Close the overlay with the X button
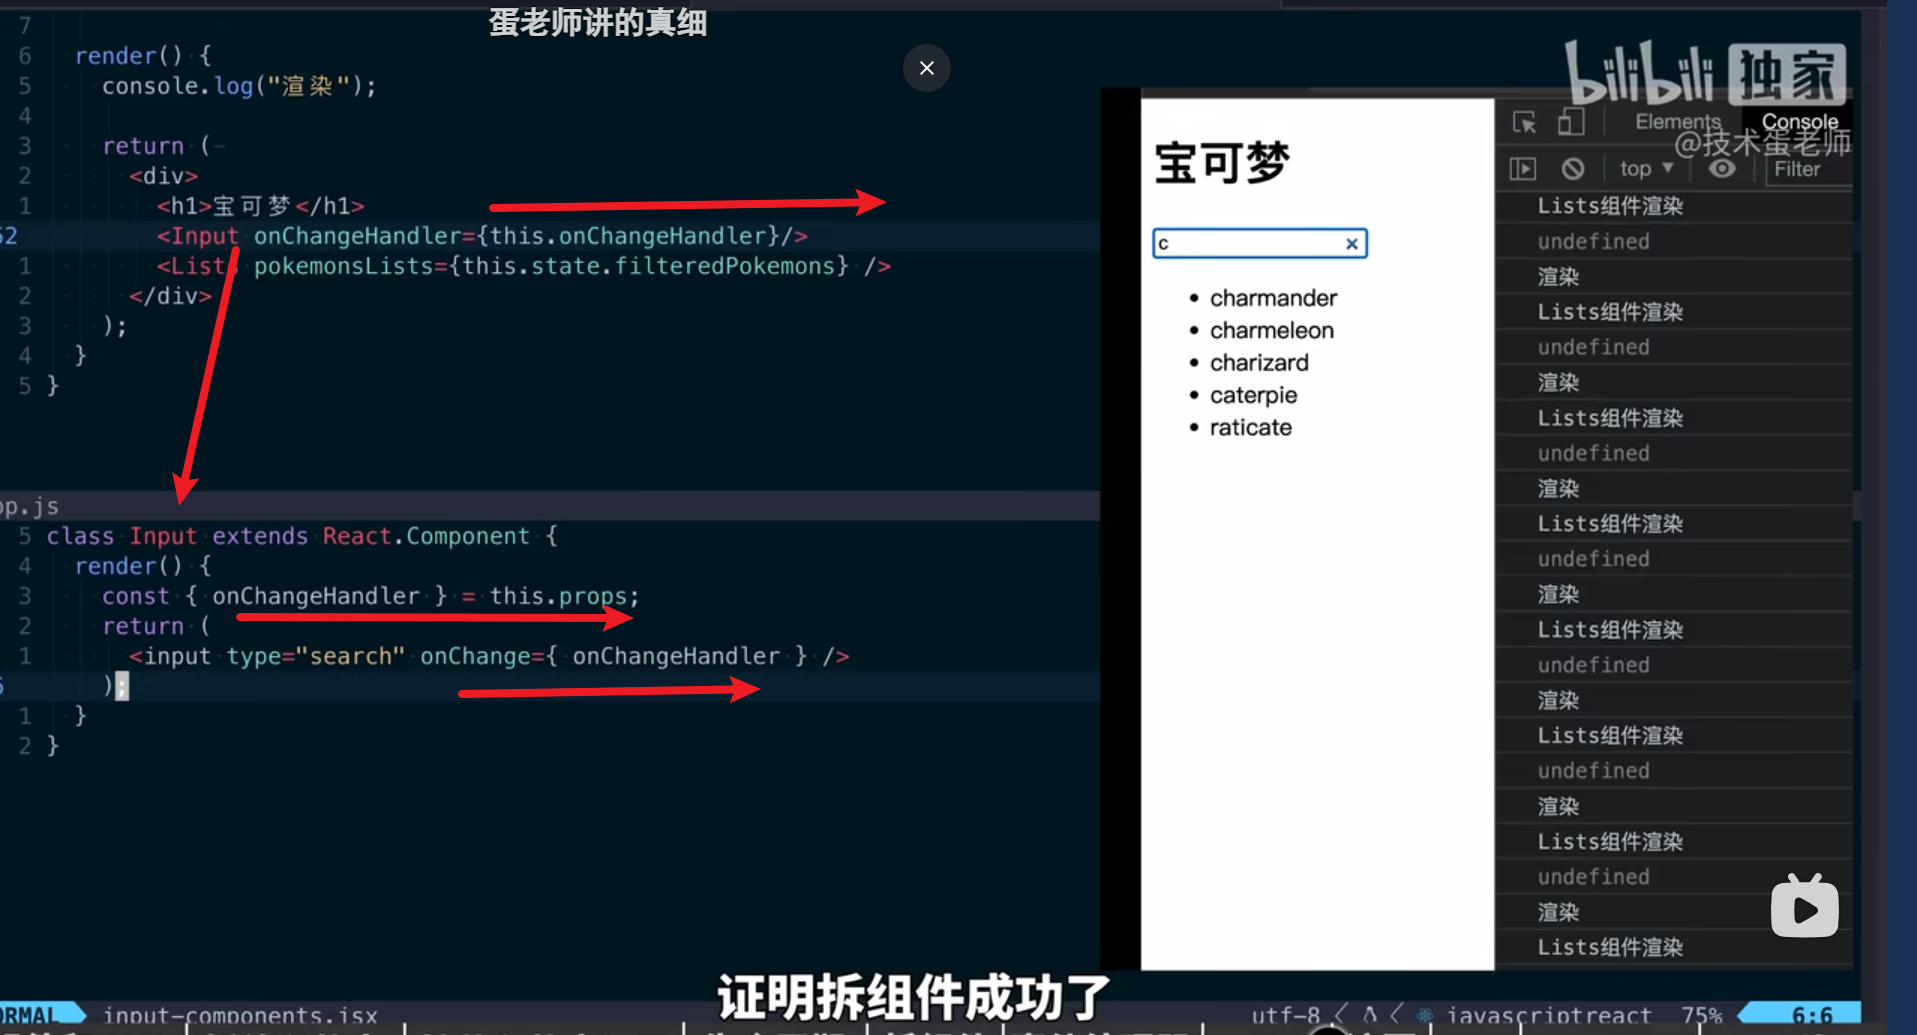 click(x=926, y=68)
